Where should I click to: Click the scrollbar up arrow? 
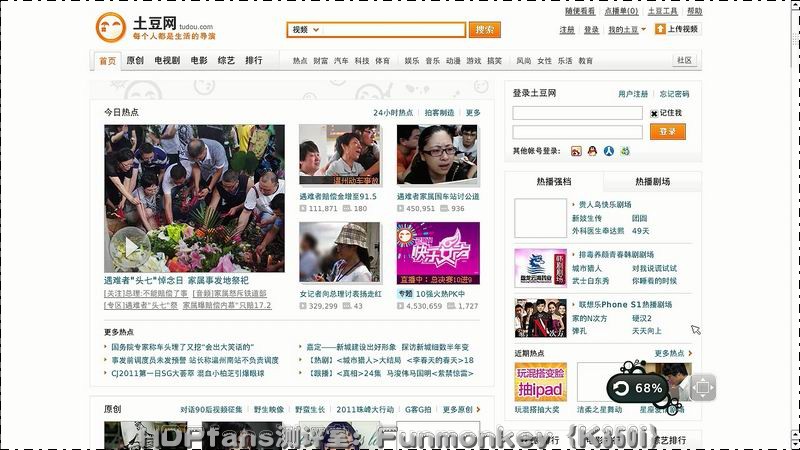pos(795,5)
